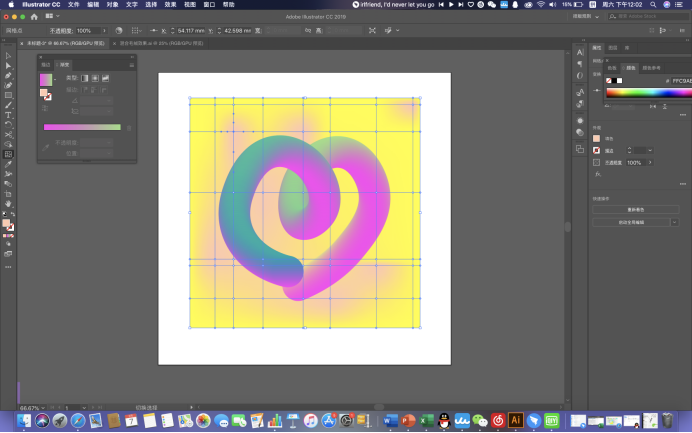
Task: Set gradient type to linear
Action: [84, 78]
